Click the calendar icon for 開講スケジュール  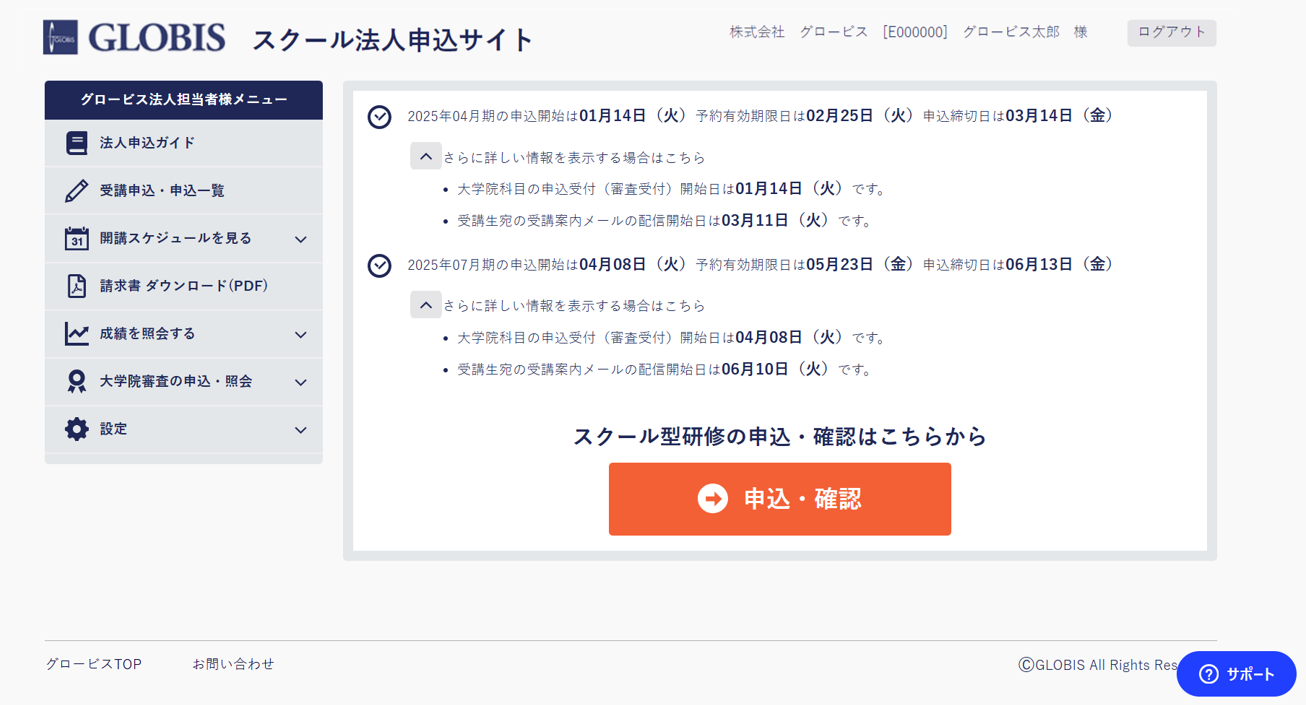(77, 238)
